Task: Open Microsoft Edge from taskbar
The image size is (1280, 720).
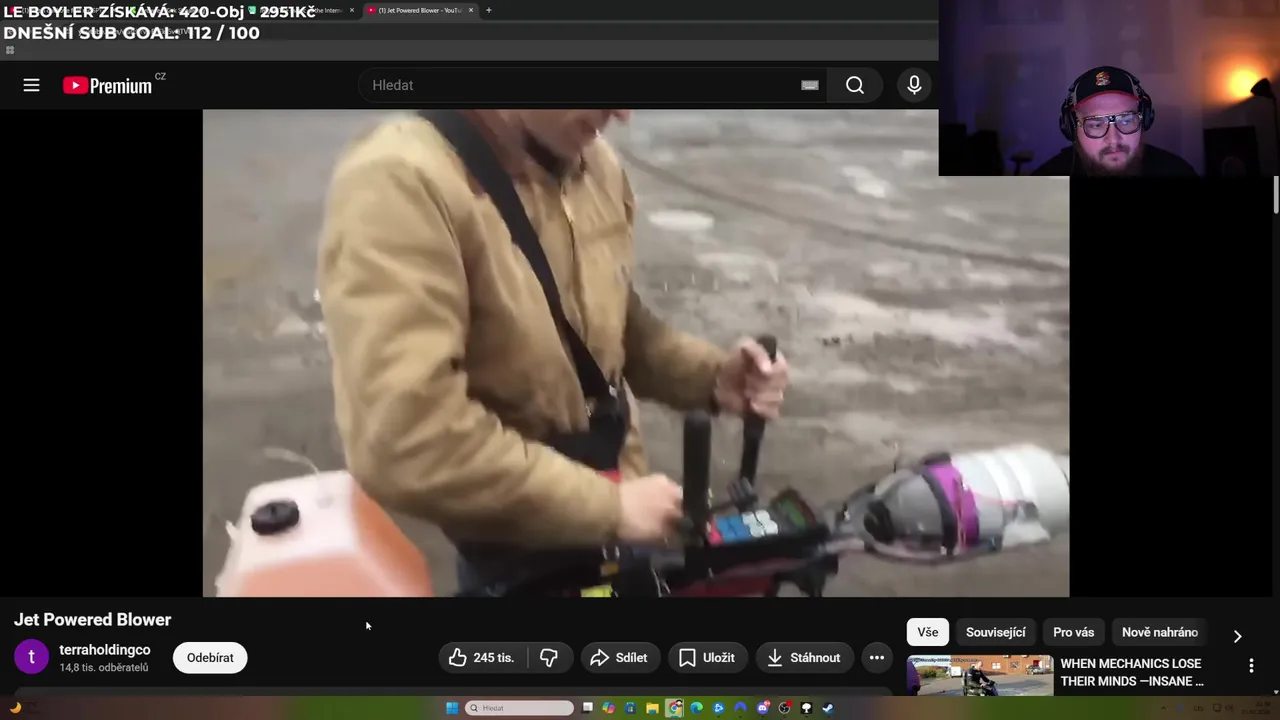Action: tap(696, 708)
